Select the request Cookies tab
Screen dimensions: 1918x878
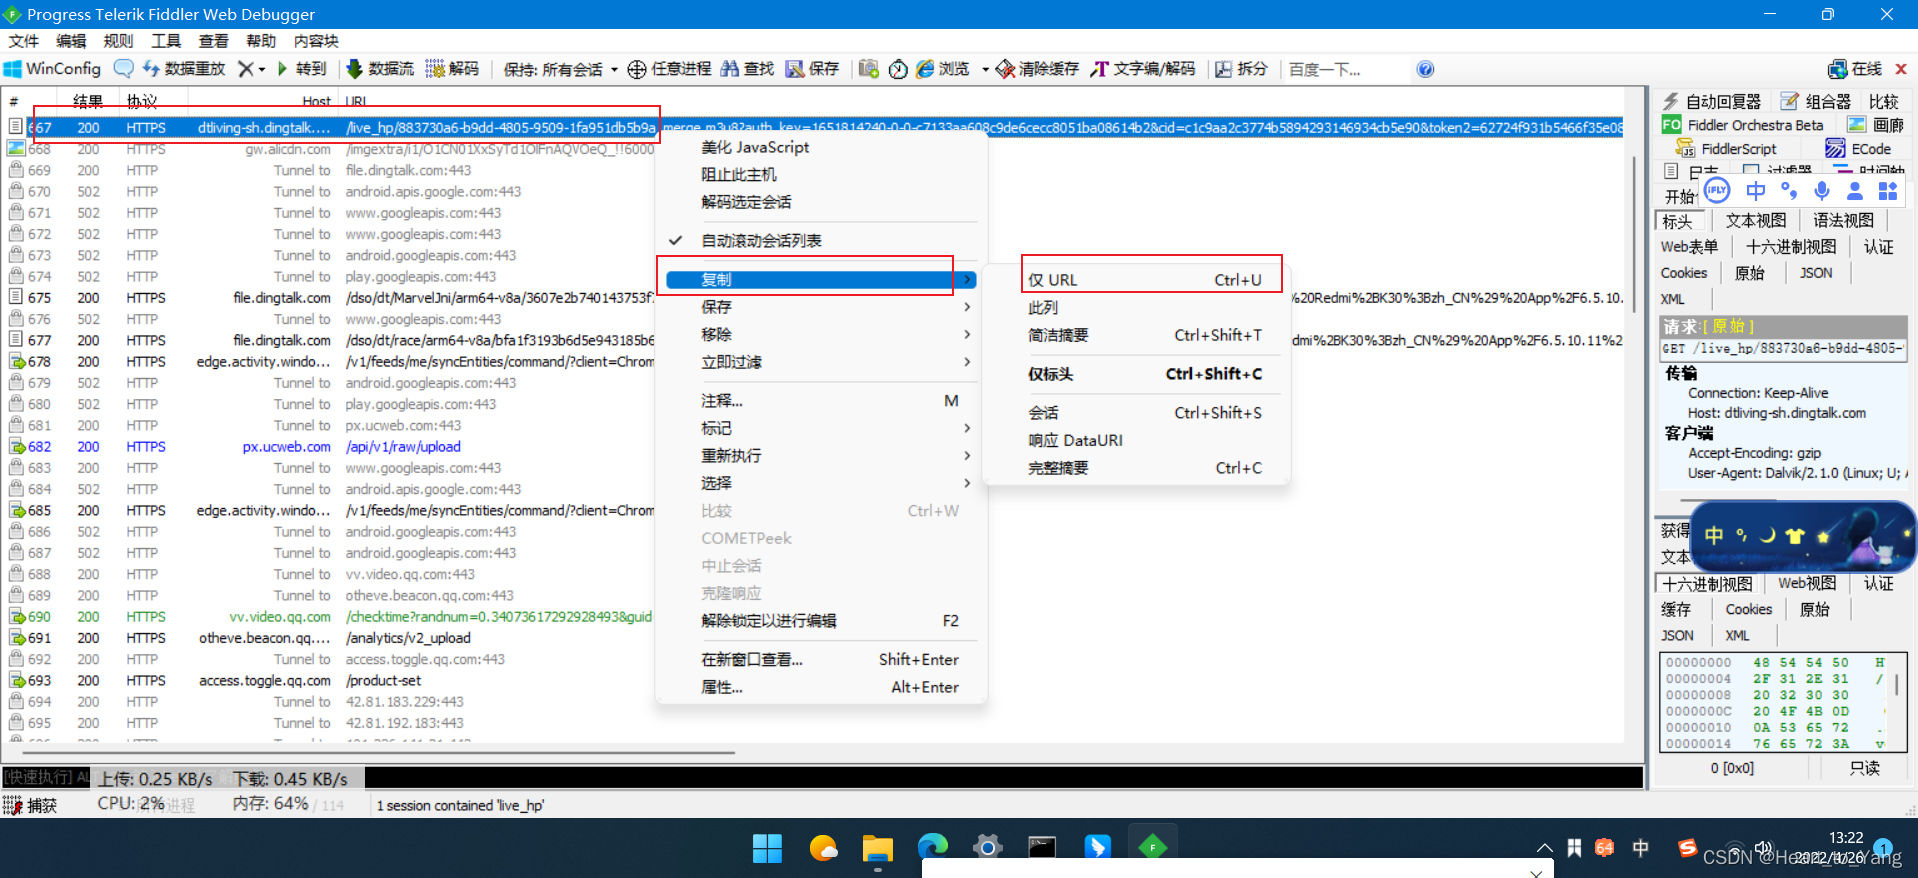click(x=1684, y=273)
